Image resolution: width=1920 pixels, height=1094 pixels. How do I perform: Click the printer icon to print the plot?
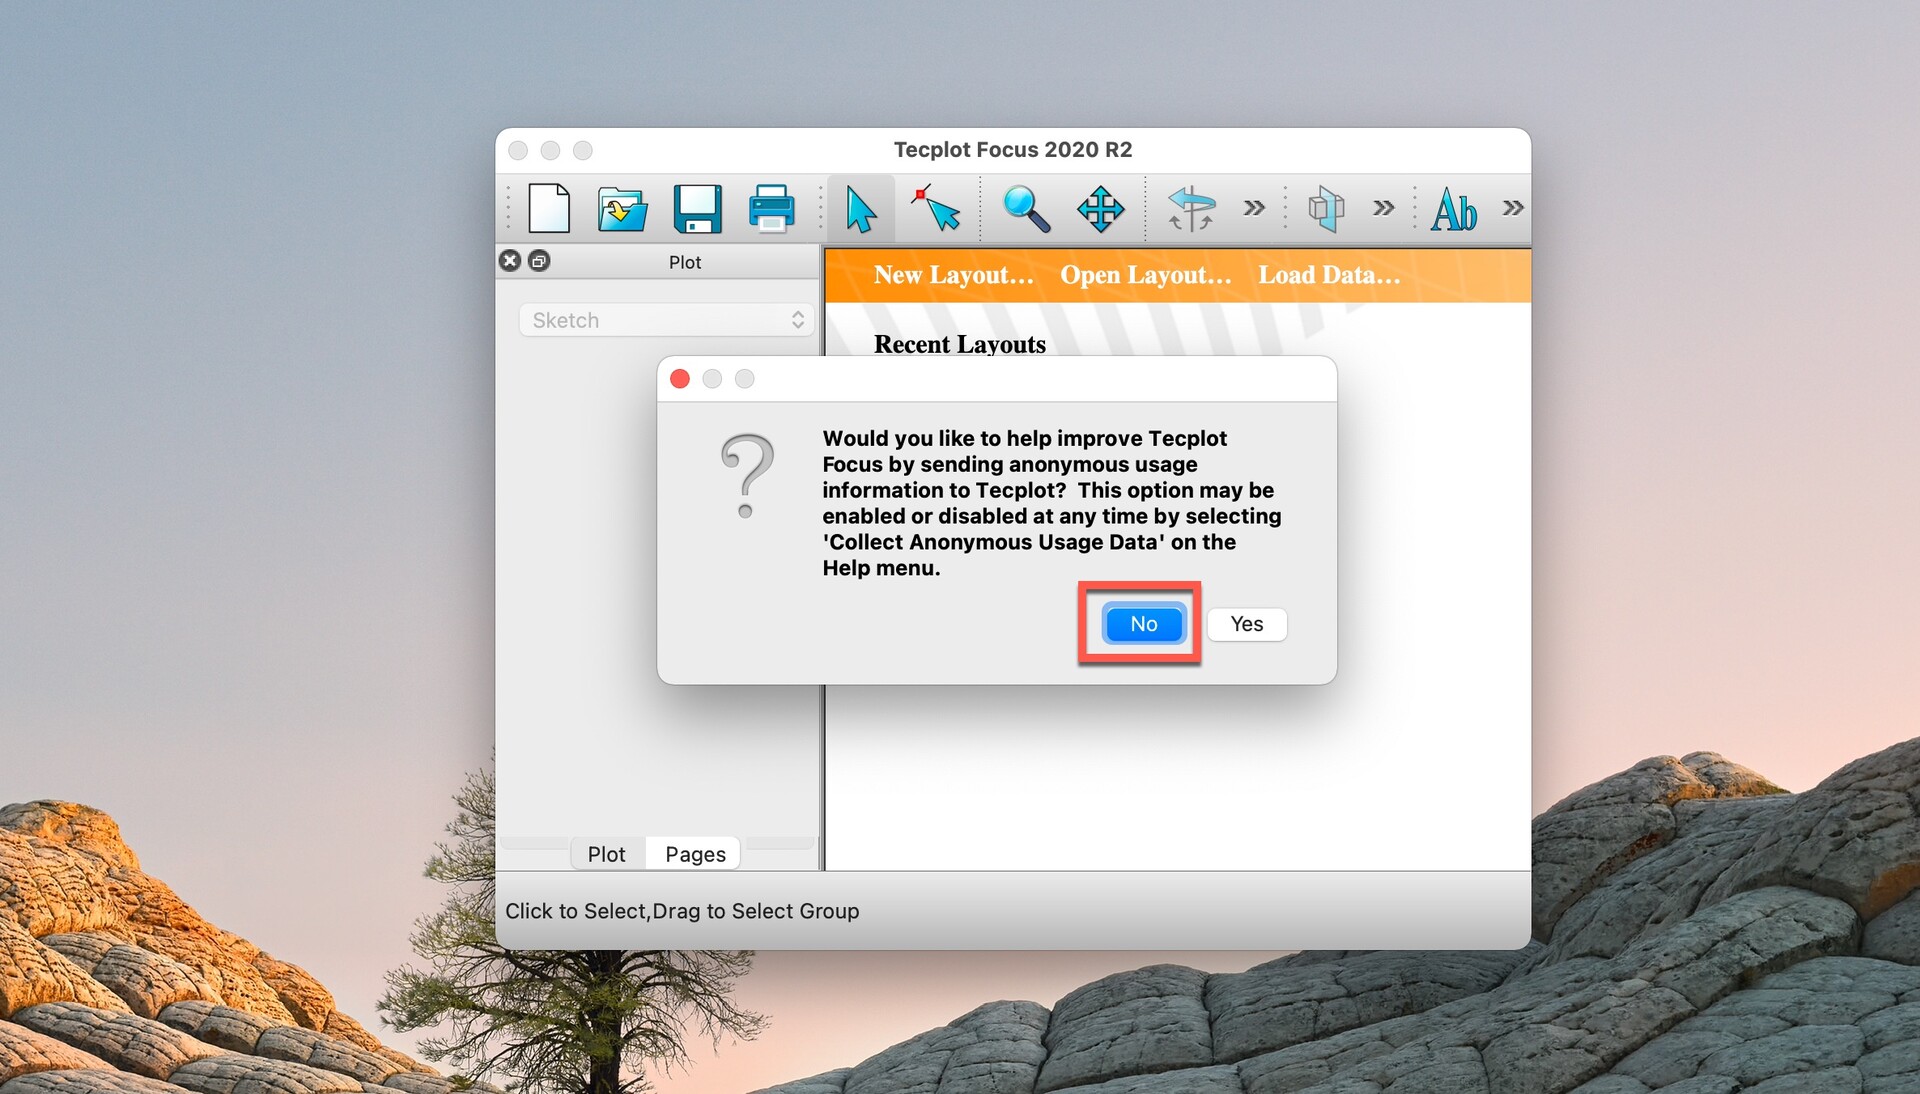click(x=771, y=208)
